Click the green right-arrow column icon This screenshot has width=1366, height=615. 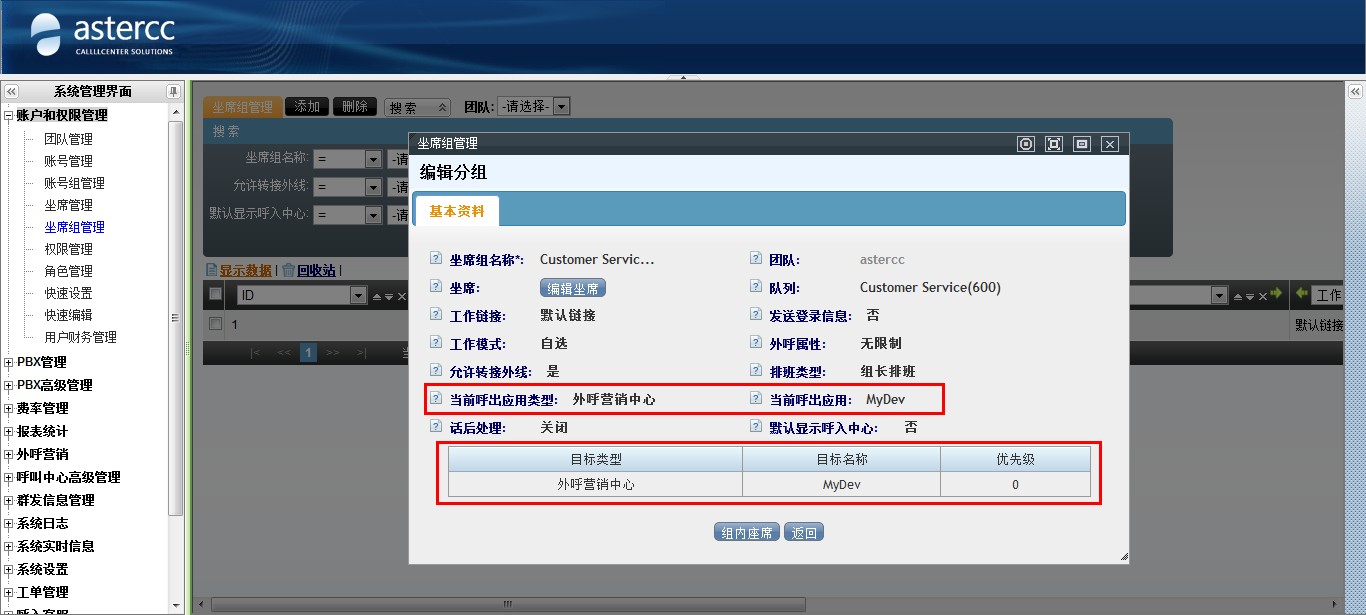(1276, 294)
